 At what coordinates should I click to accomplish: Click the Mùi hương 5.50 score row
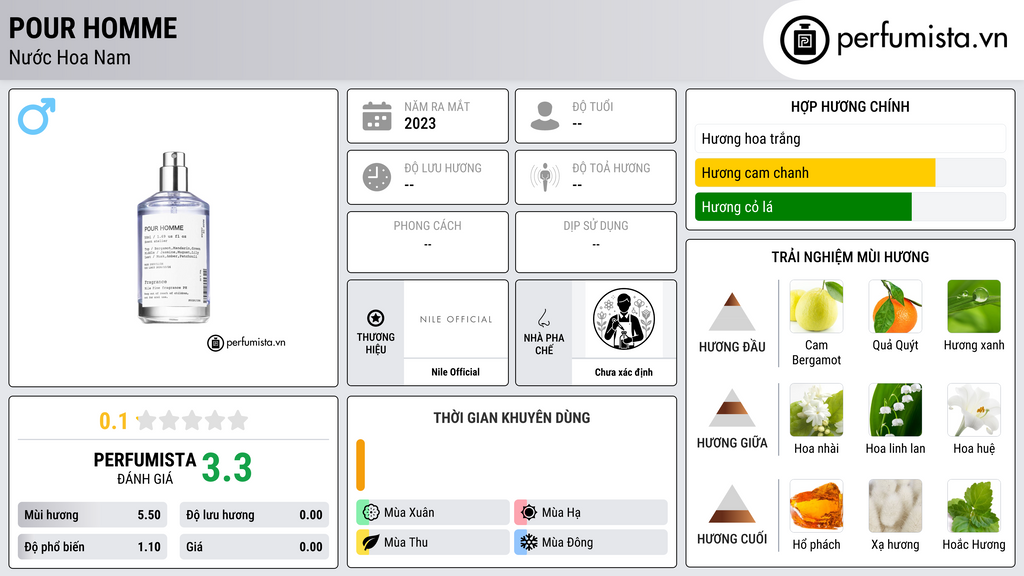tap(92, 515)
